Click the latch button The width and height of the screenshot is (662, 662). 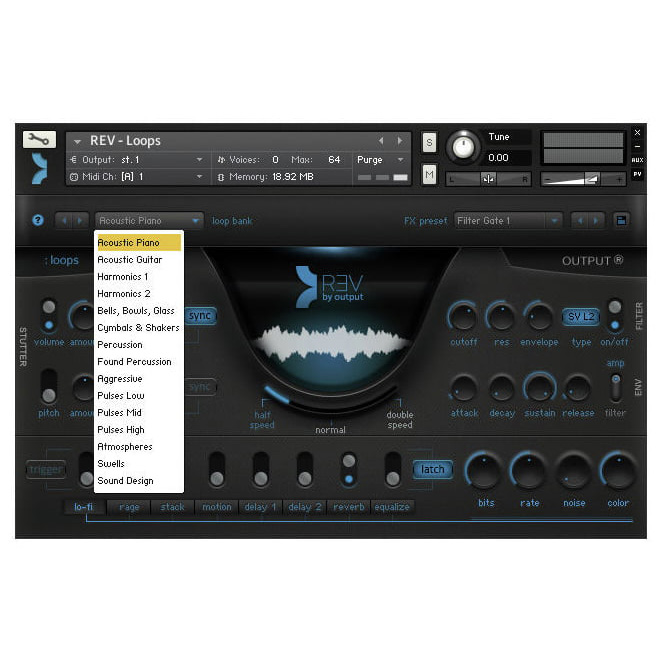point(432,469)
